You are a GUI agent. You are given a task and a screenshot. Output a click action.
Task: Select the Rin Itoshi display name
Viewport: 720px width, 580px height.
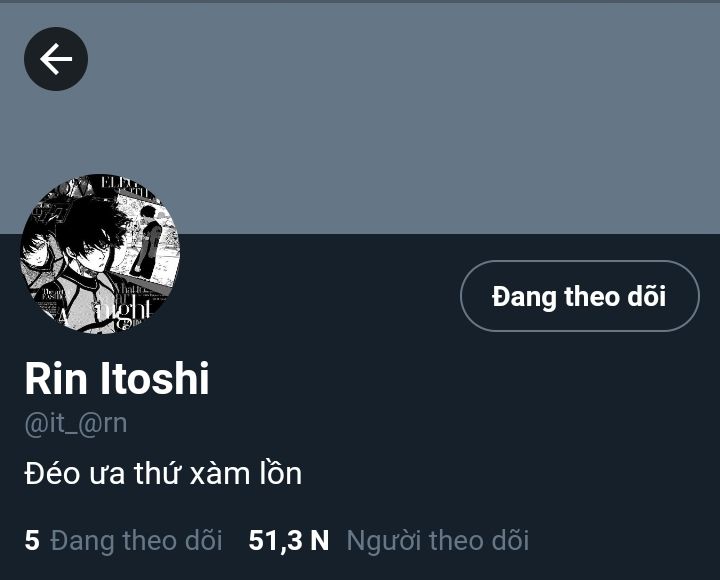[117, 378]
